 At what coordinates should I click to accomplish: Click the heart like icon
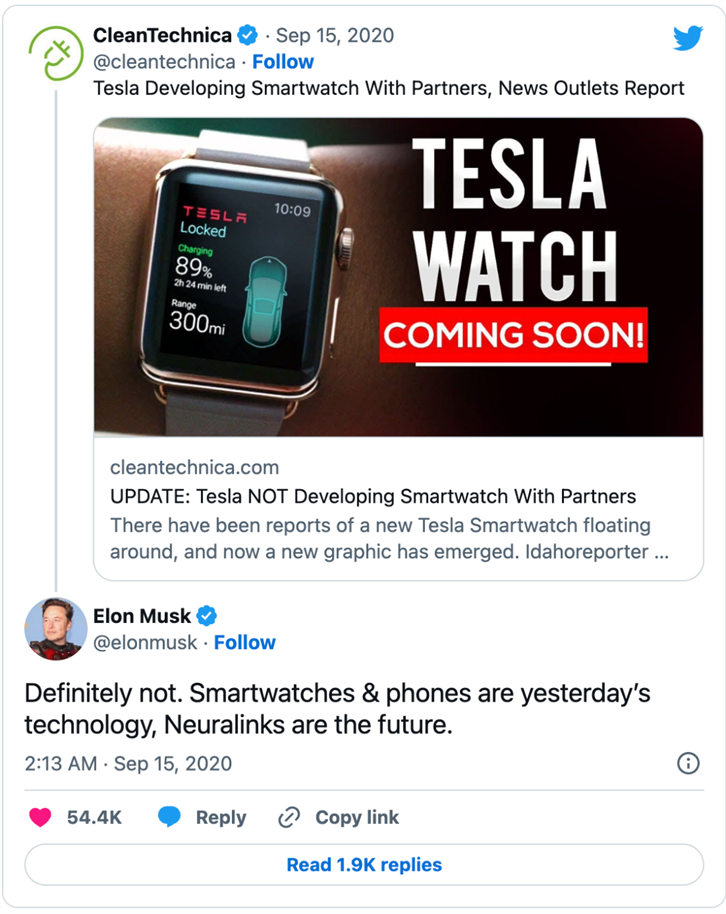(40, 817)
